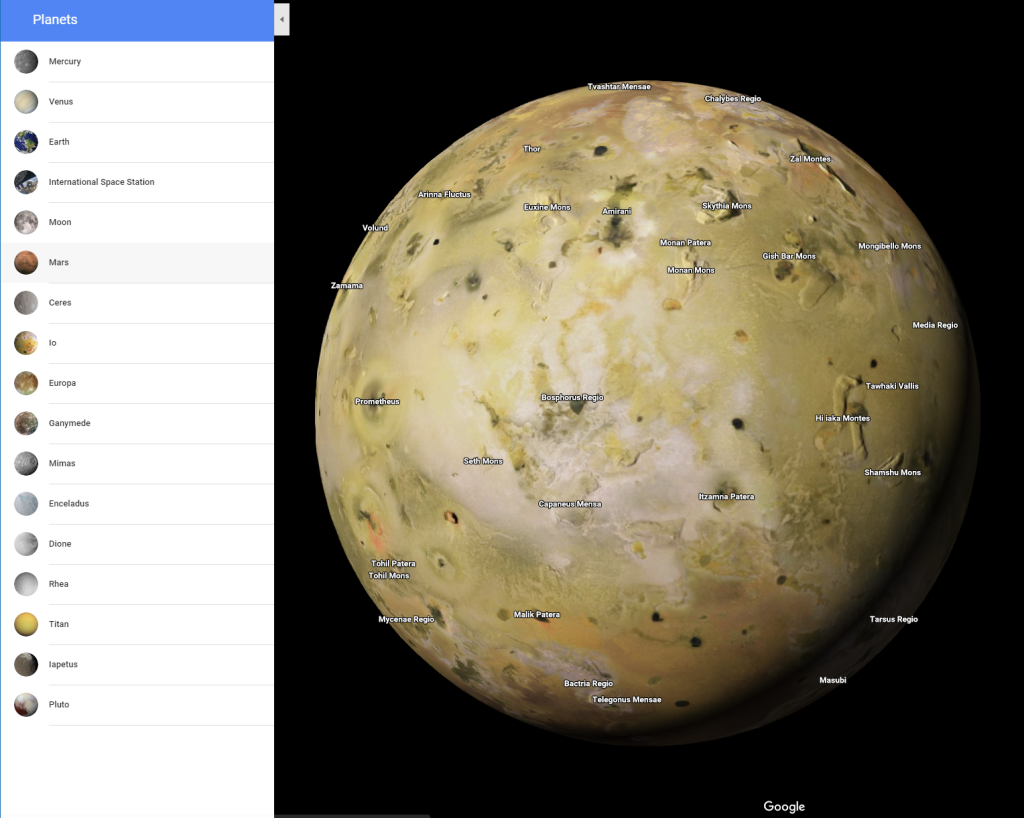Click the Moon icon in the sidebar
The width and height of the screenshot is (1024, 818).
click(x=25, y=222)
